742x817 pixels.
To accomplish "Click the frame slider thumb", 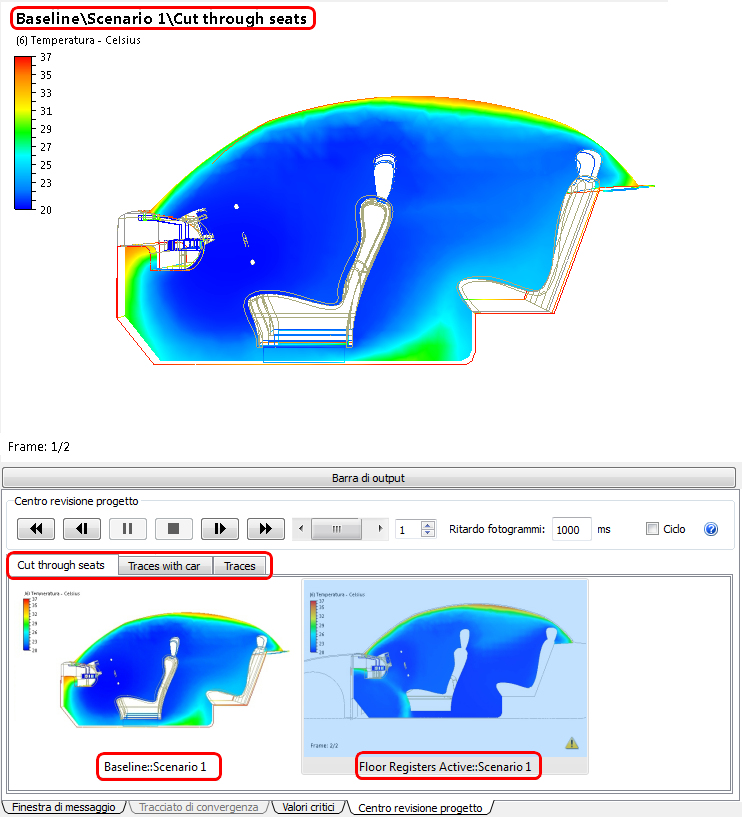I will 336,529.
